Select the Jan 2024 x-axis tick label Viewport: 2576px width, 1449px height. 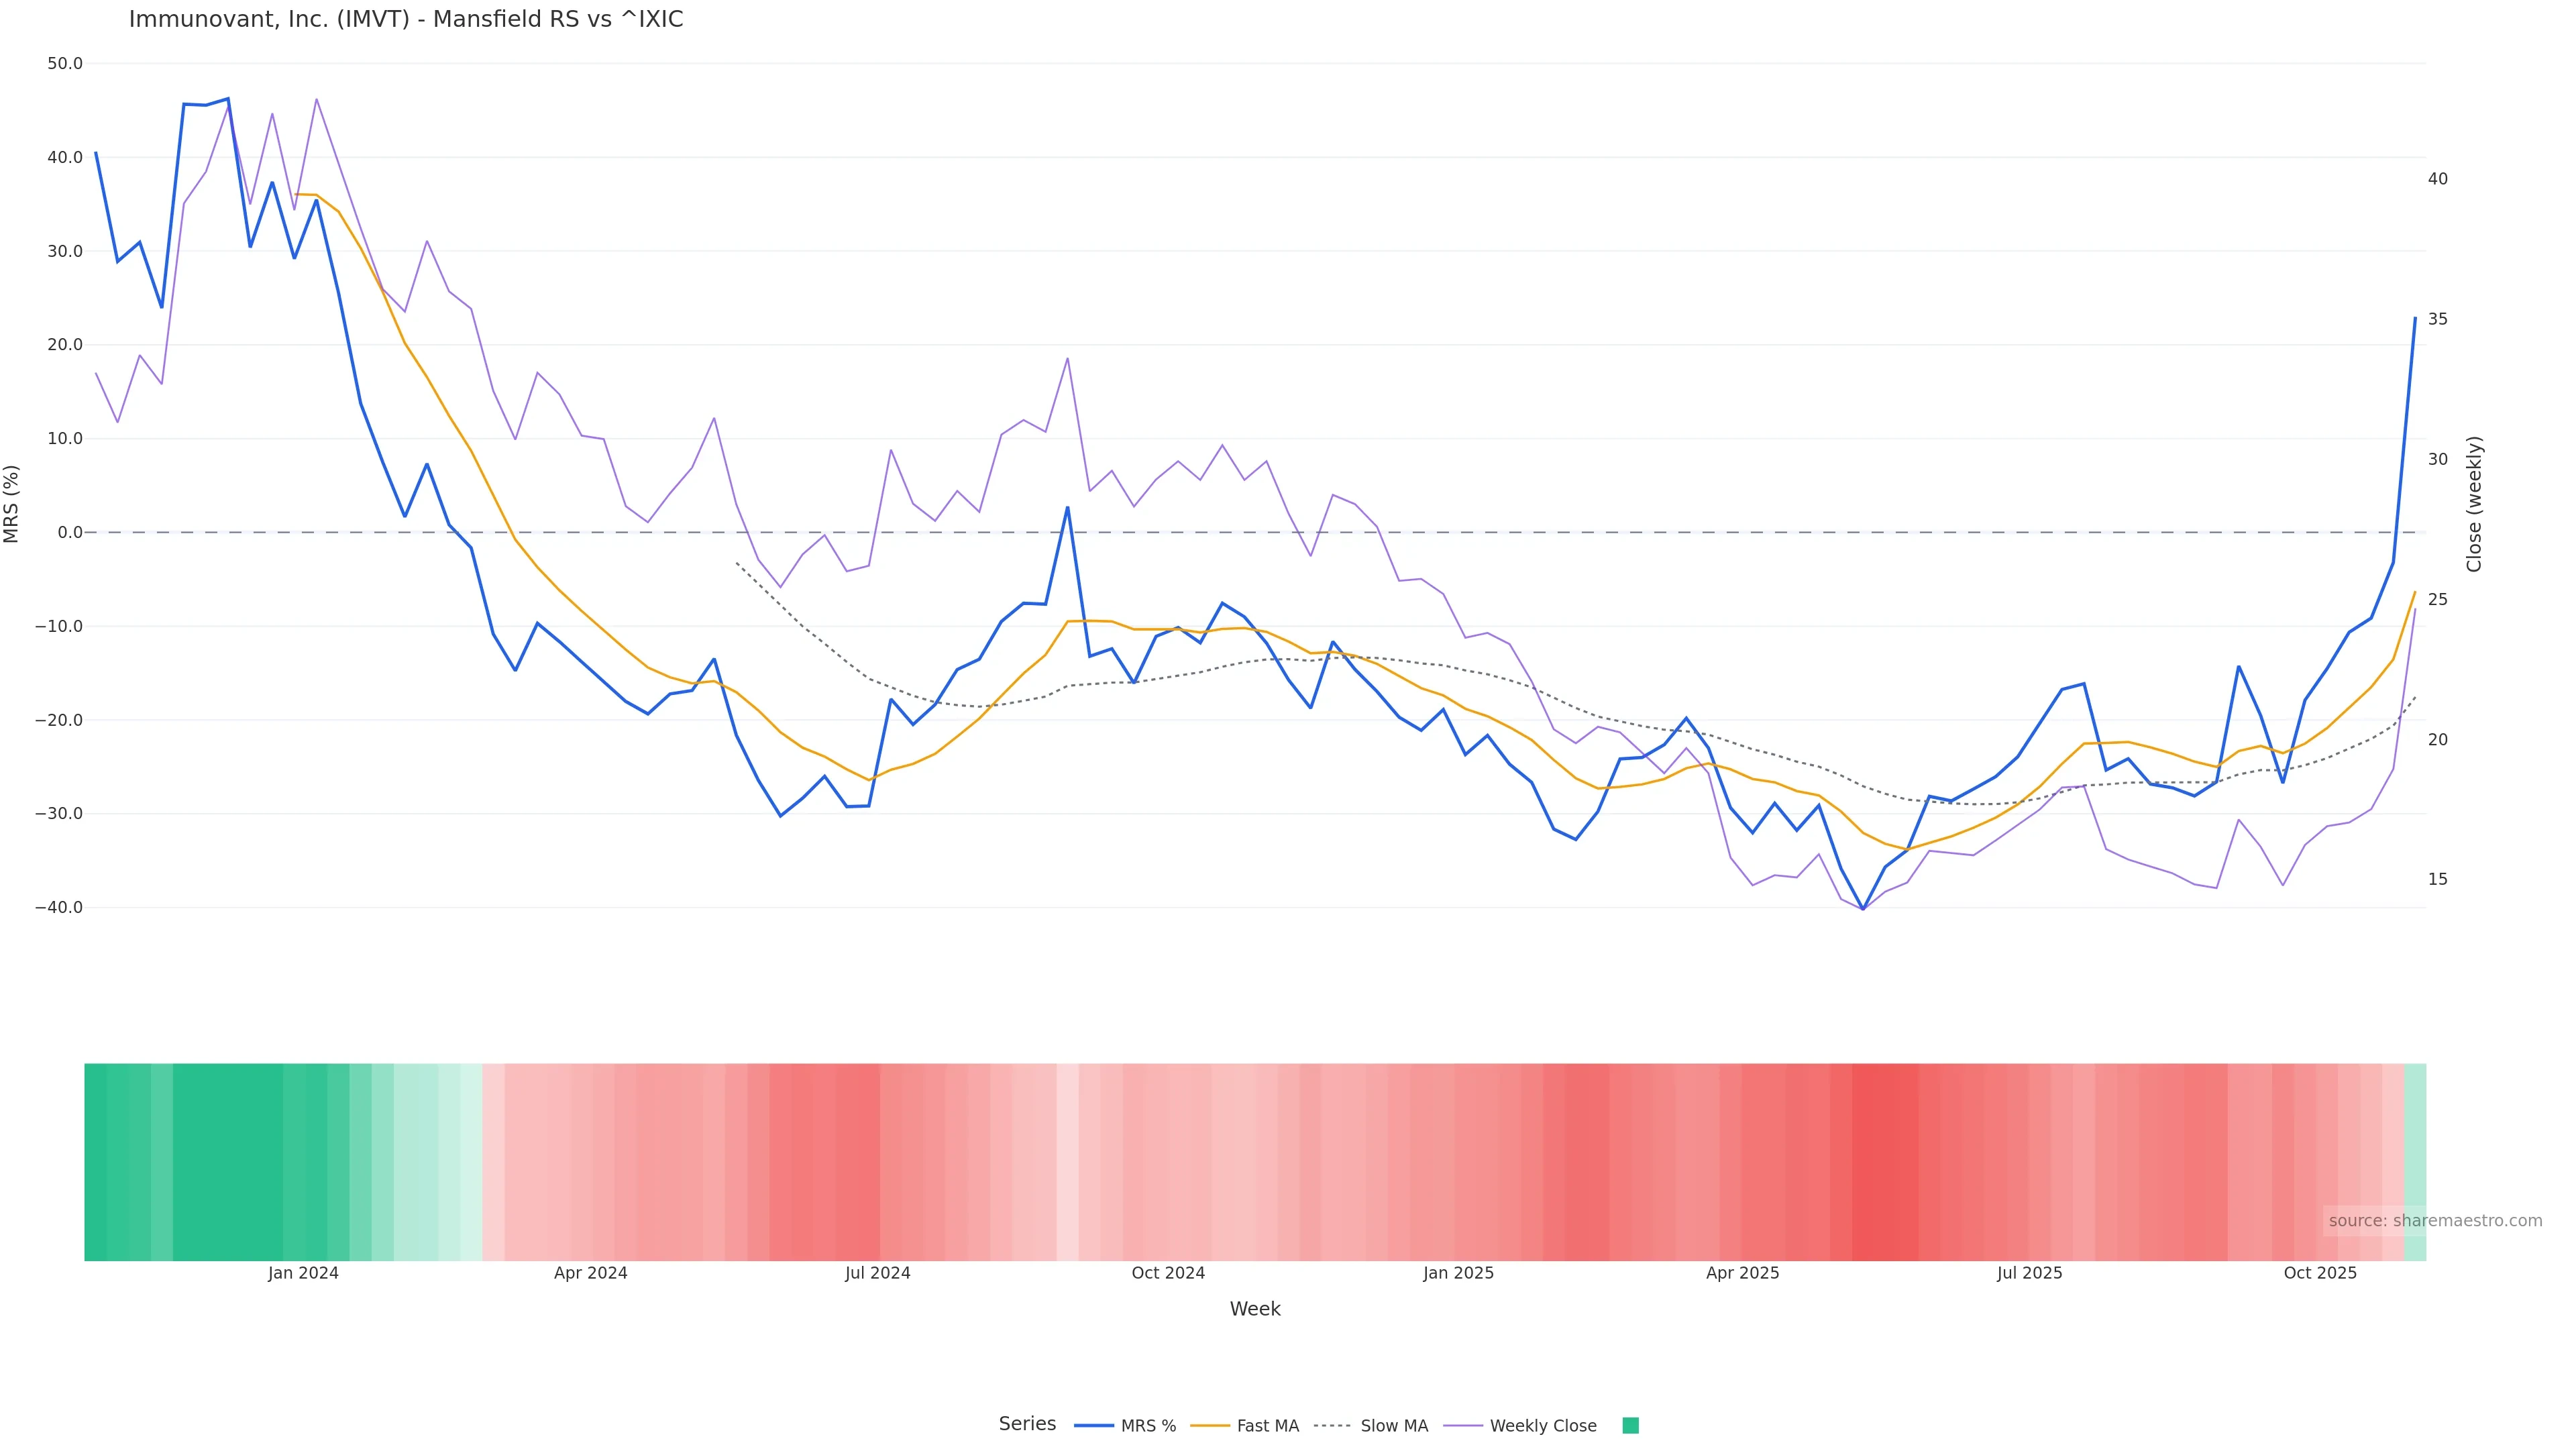[x=303, y=1273]
